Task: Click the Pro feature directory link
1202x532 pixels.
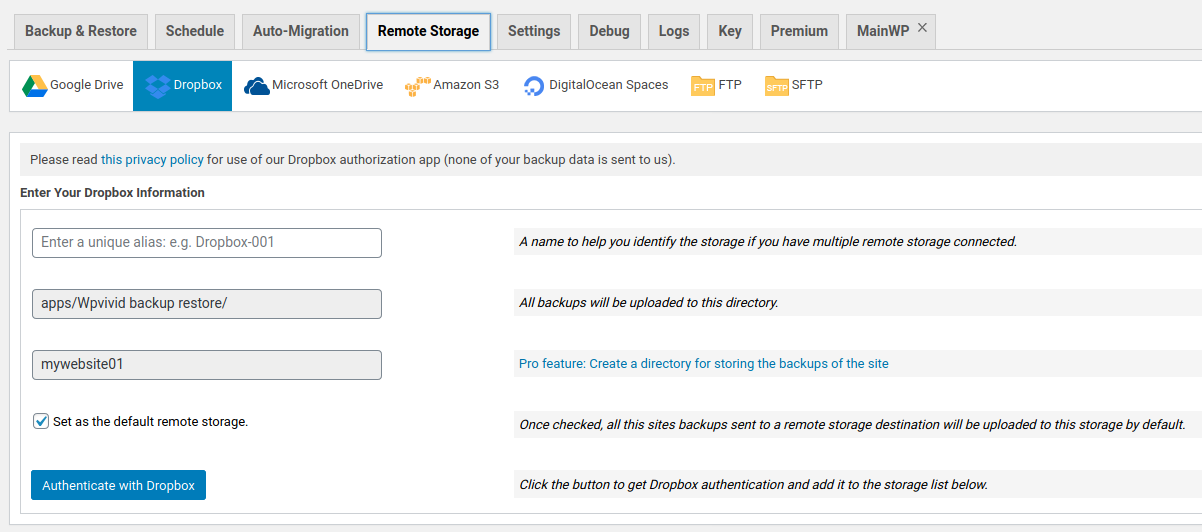Action: (x=703, y=364)
